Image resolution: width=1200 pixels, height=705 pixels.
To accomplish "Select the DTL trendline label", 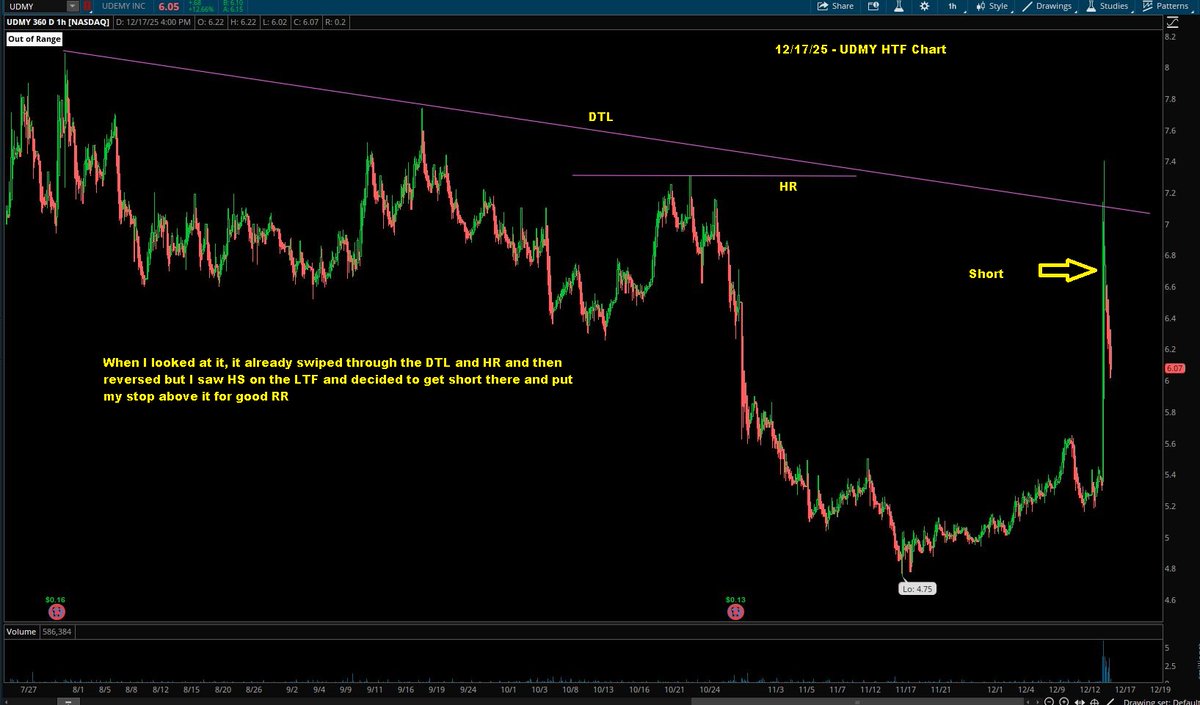I will pyautogui.click(x=600, y=117).
